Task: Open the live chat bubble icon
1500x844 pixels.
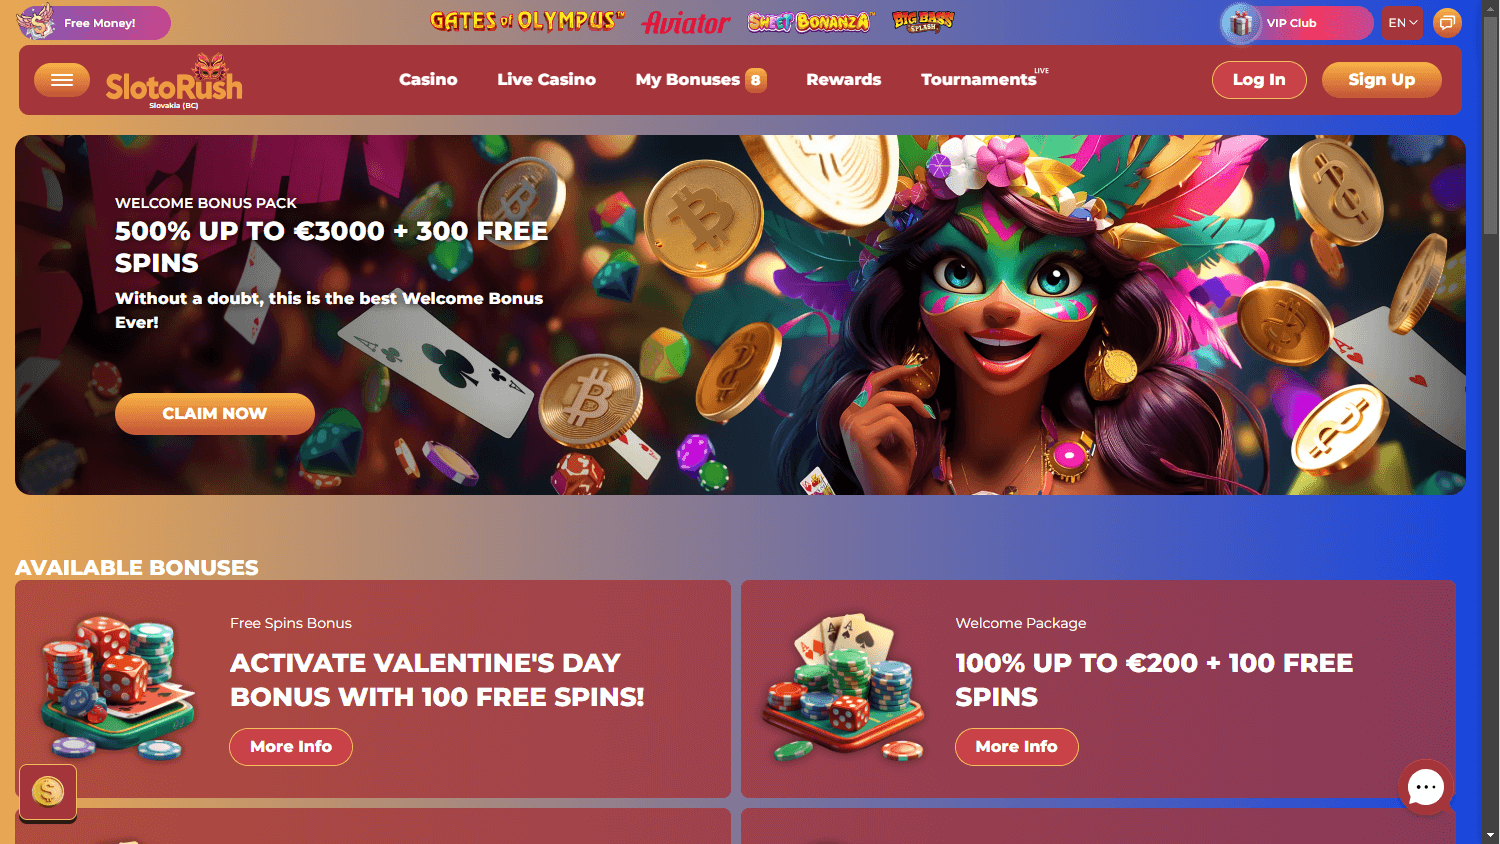Action: pos(1425,787)
